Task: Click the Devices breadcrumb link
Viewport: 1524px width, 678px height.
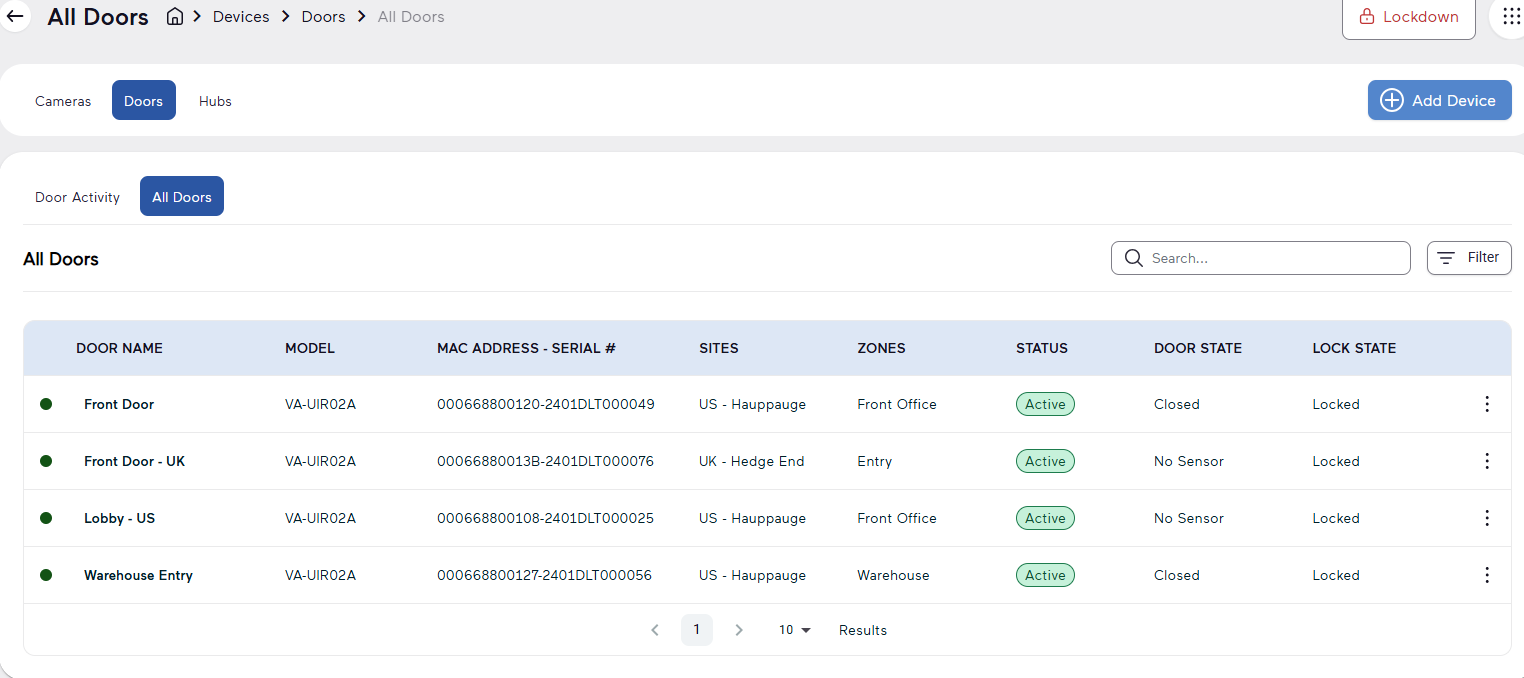Action: (x=241, y=17)
